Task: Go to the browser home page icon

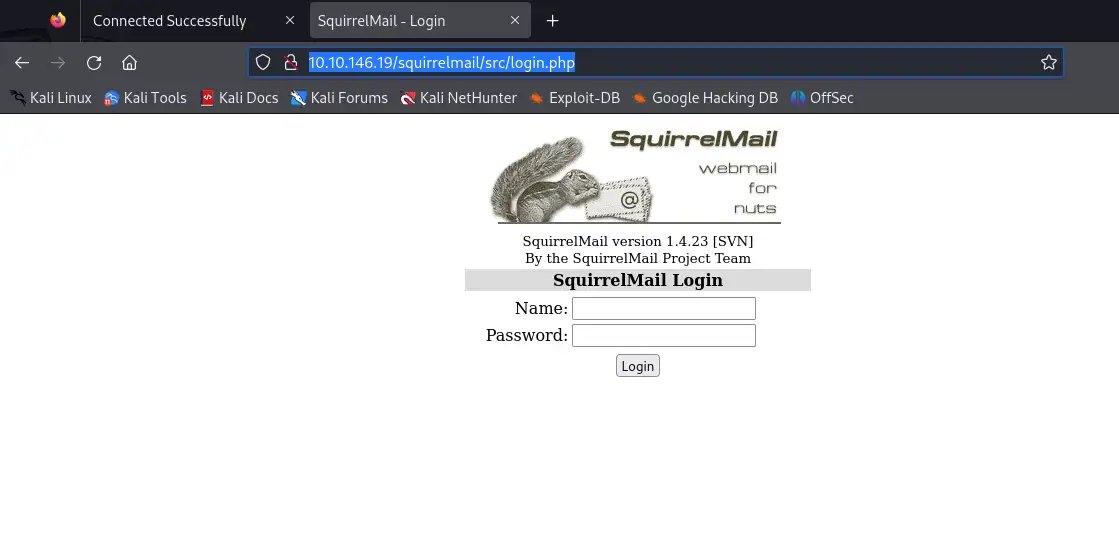Action: tap(129, 63)
